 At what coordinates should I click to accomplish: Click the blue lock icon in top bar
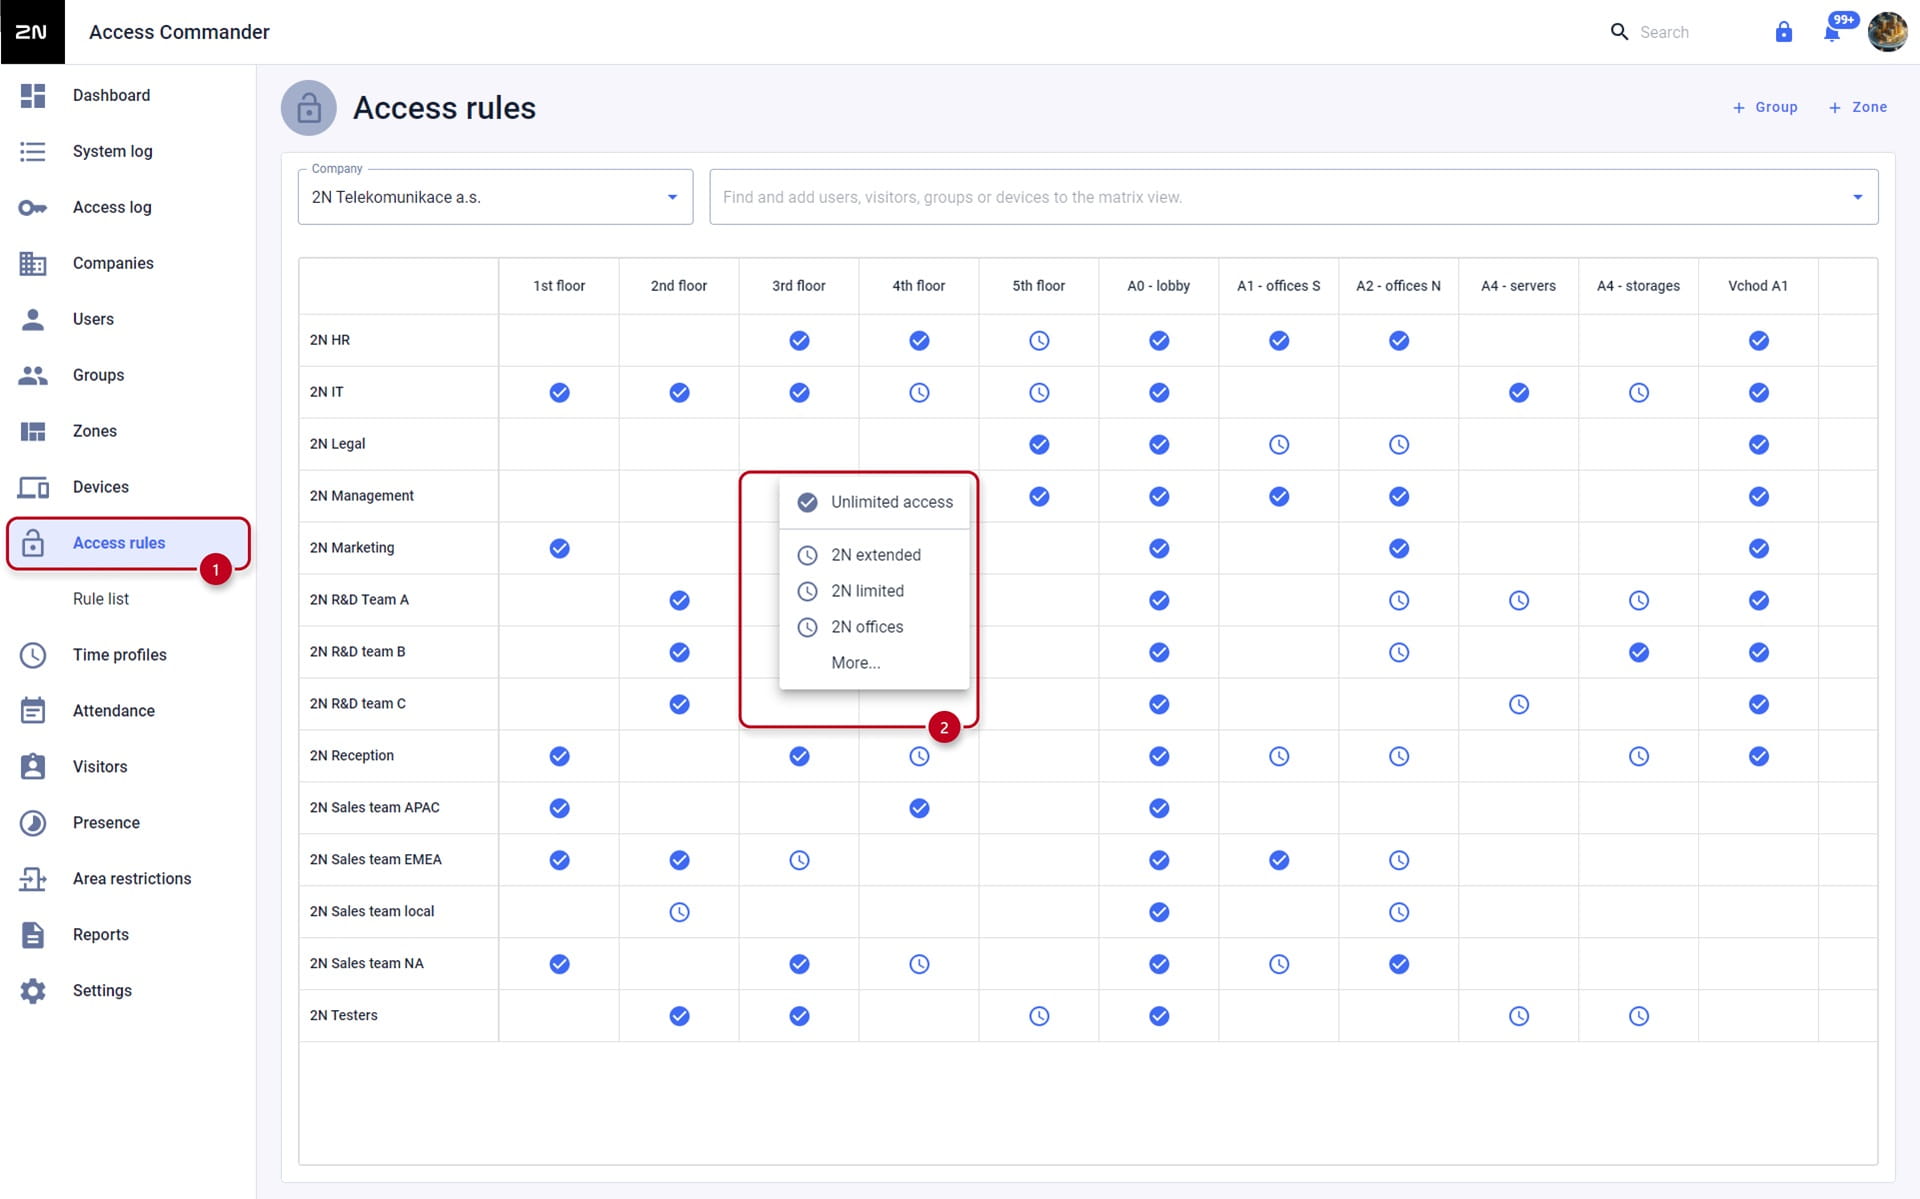click(x=1784, y=32)
